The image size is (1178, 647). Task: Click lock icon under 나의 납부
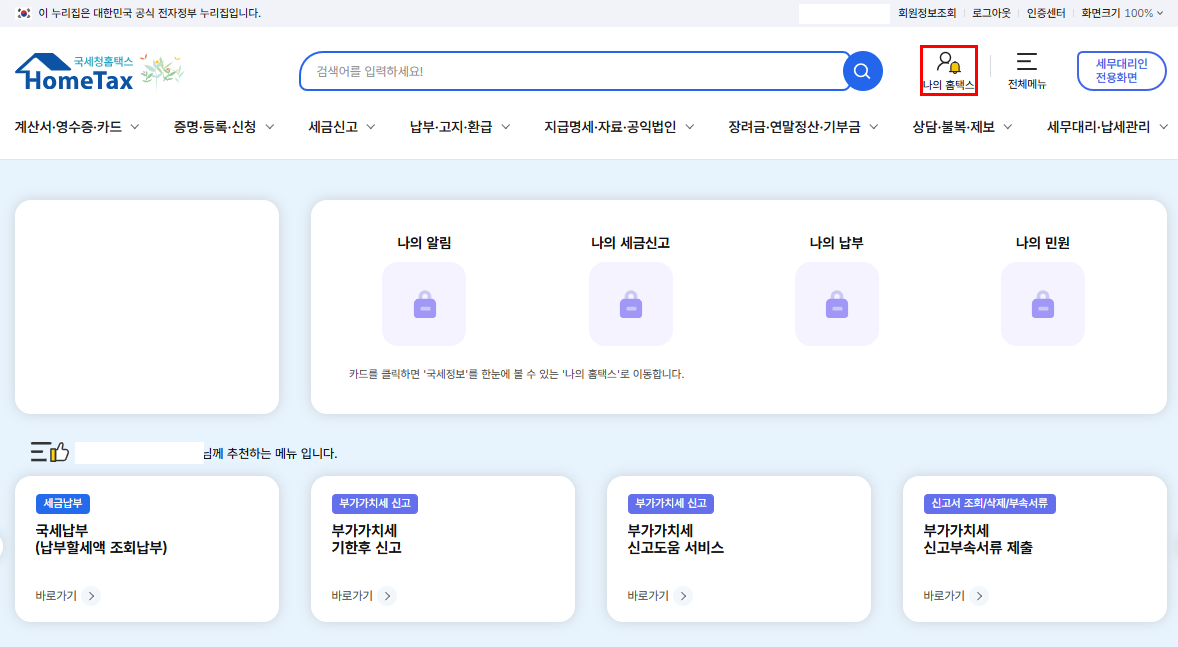click(836, 304)
